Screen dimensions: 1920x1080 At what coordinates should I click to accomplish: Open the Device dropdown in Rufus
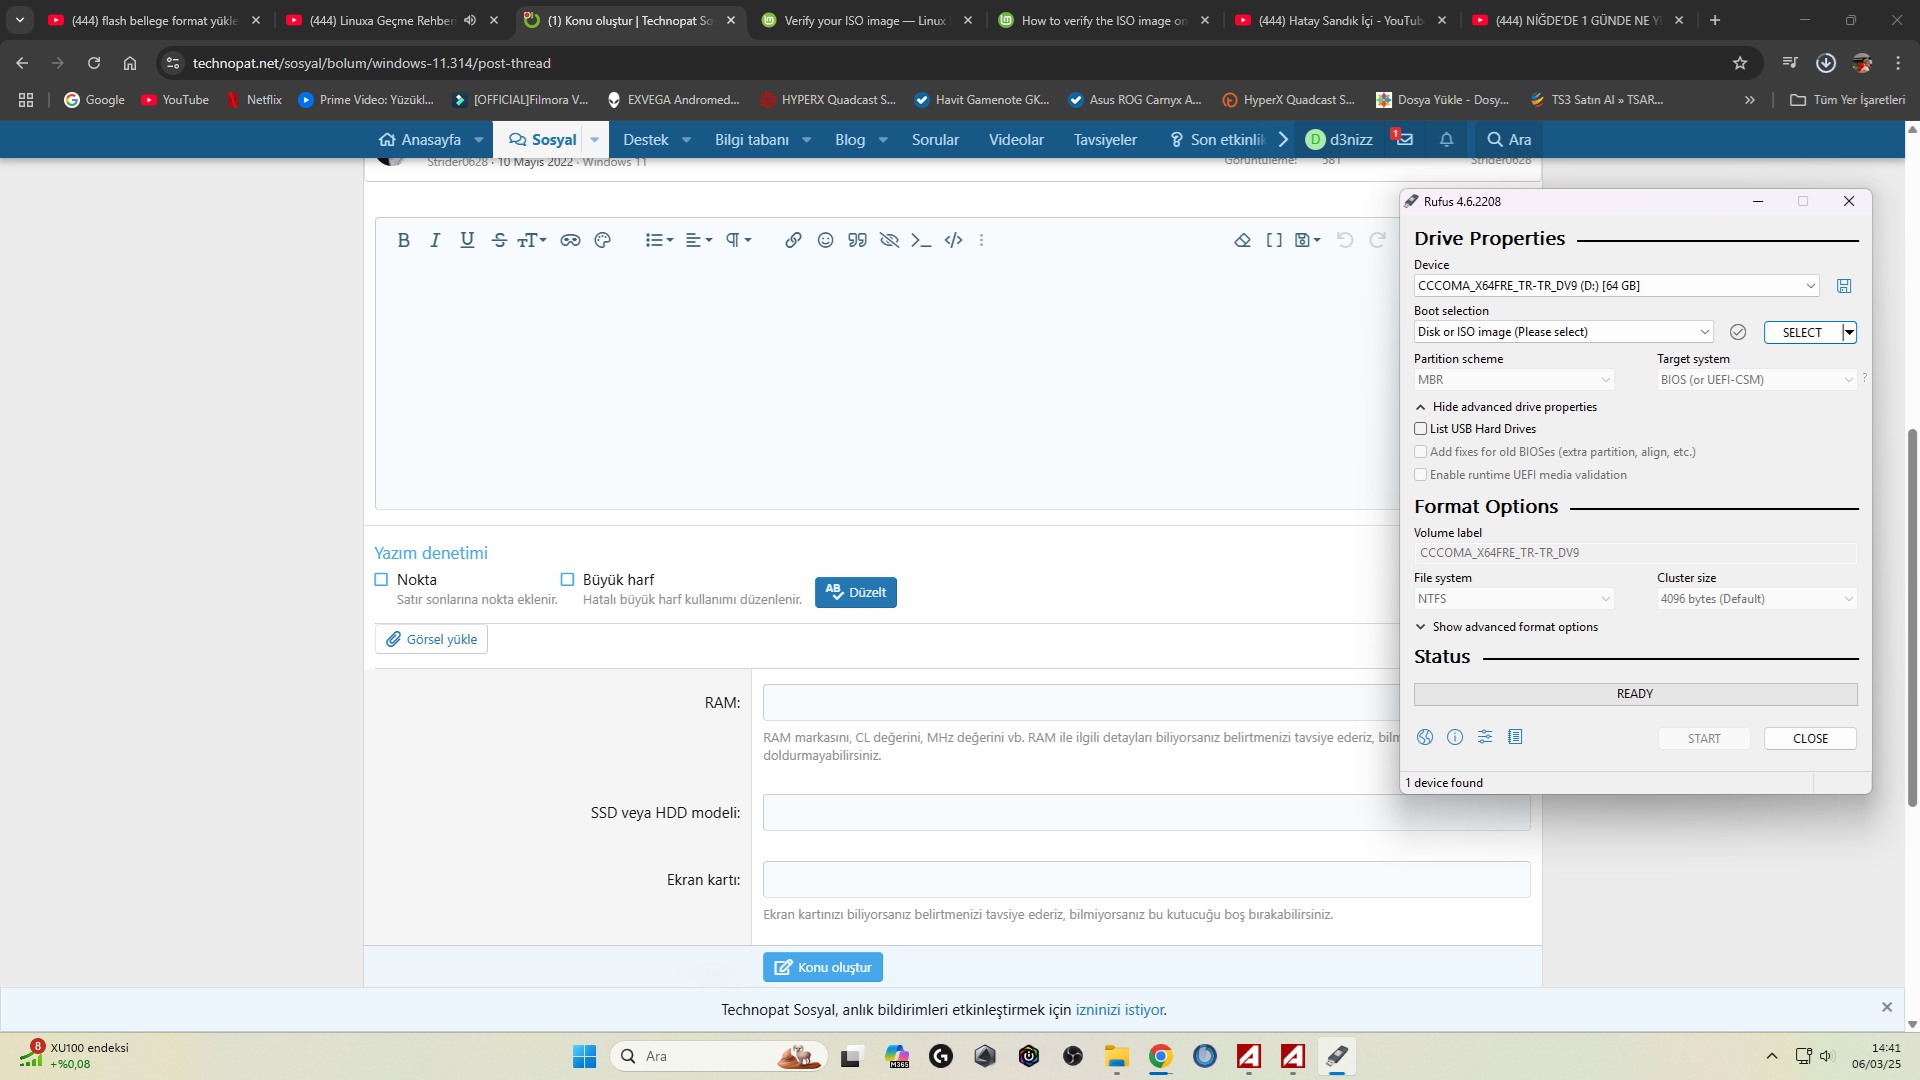click(1616, 286)
